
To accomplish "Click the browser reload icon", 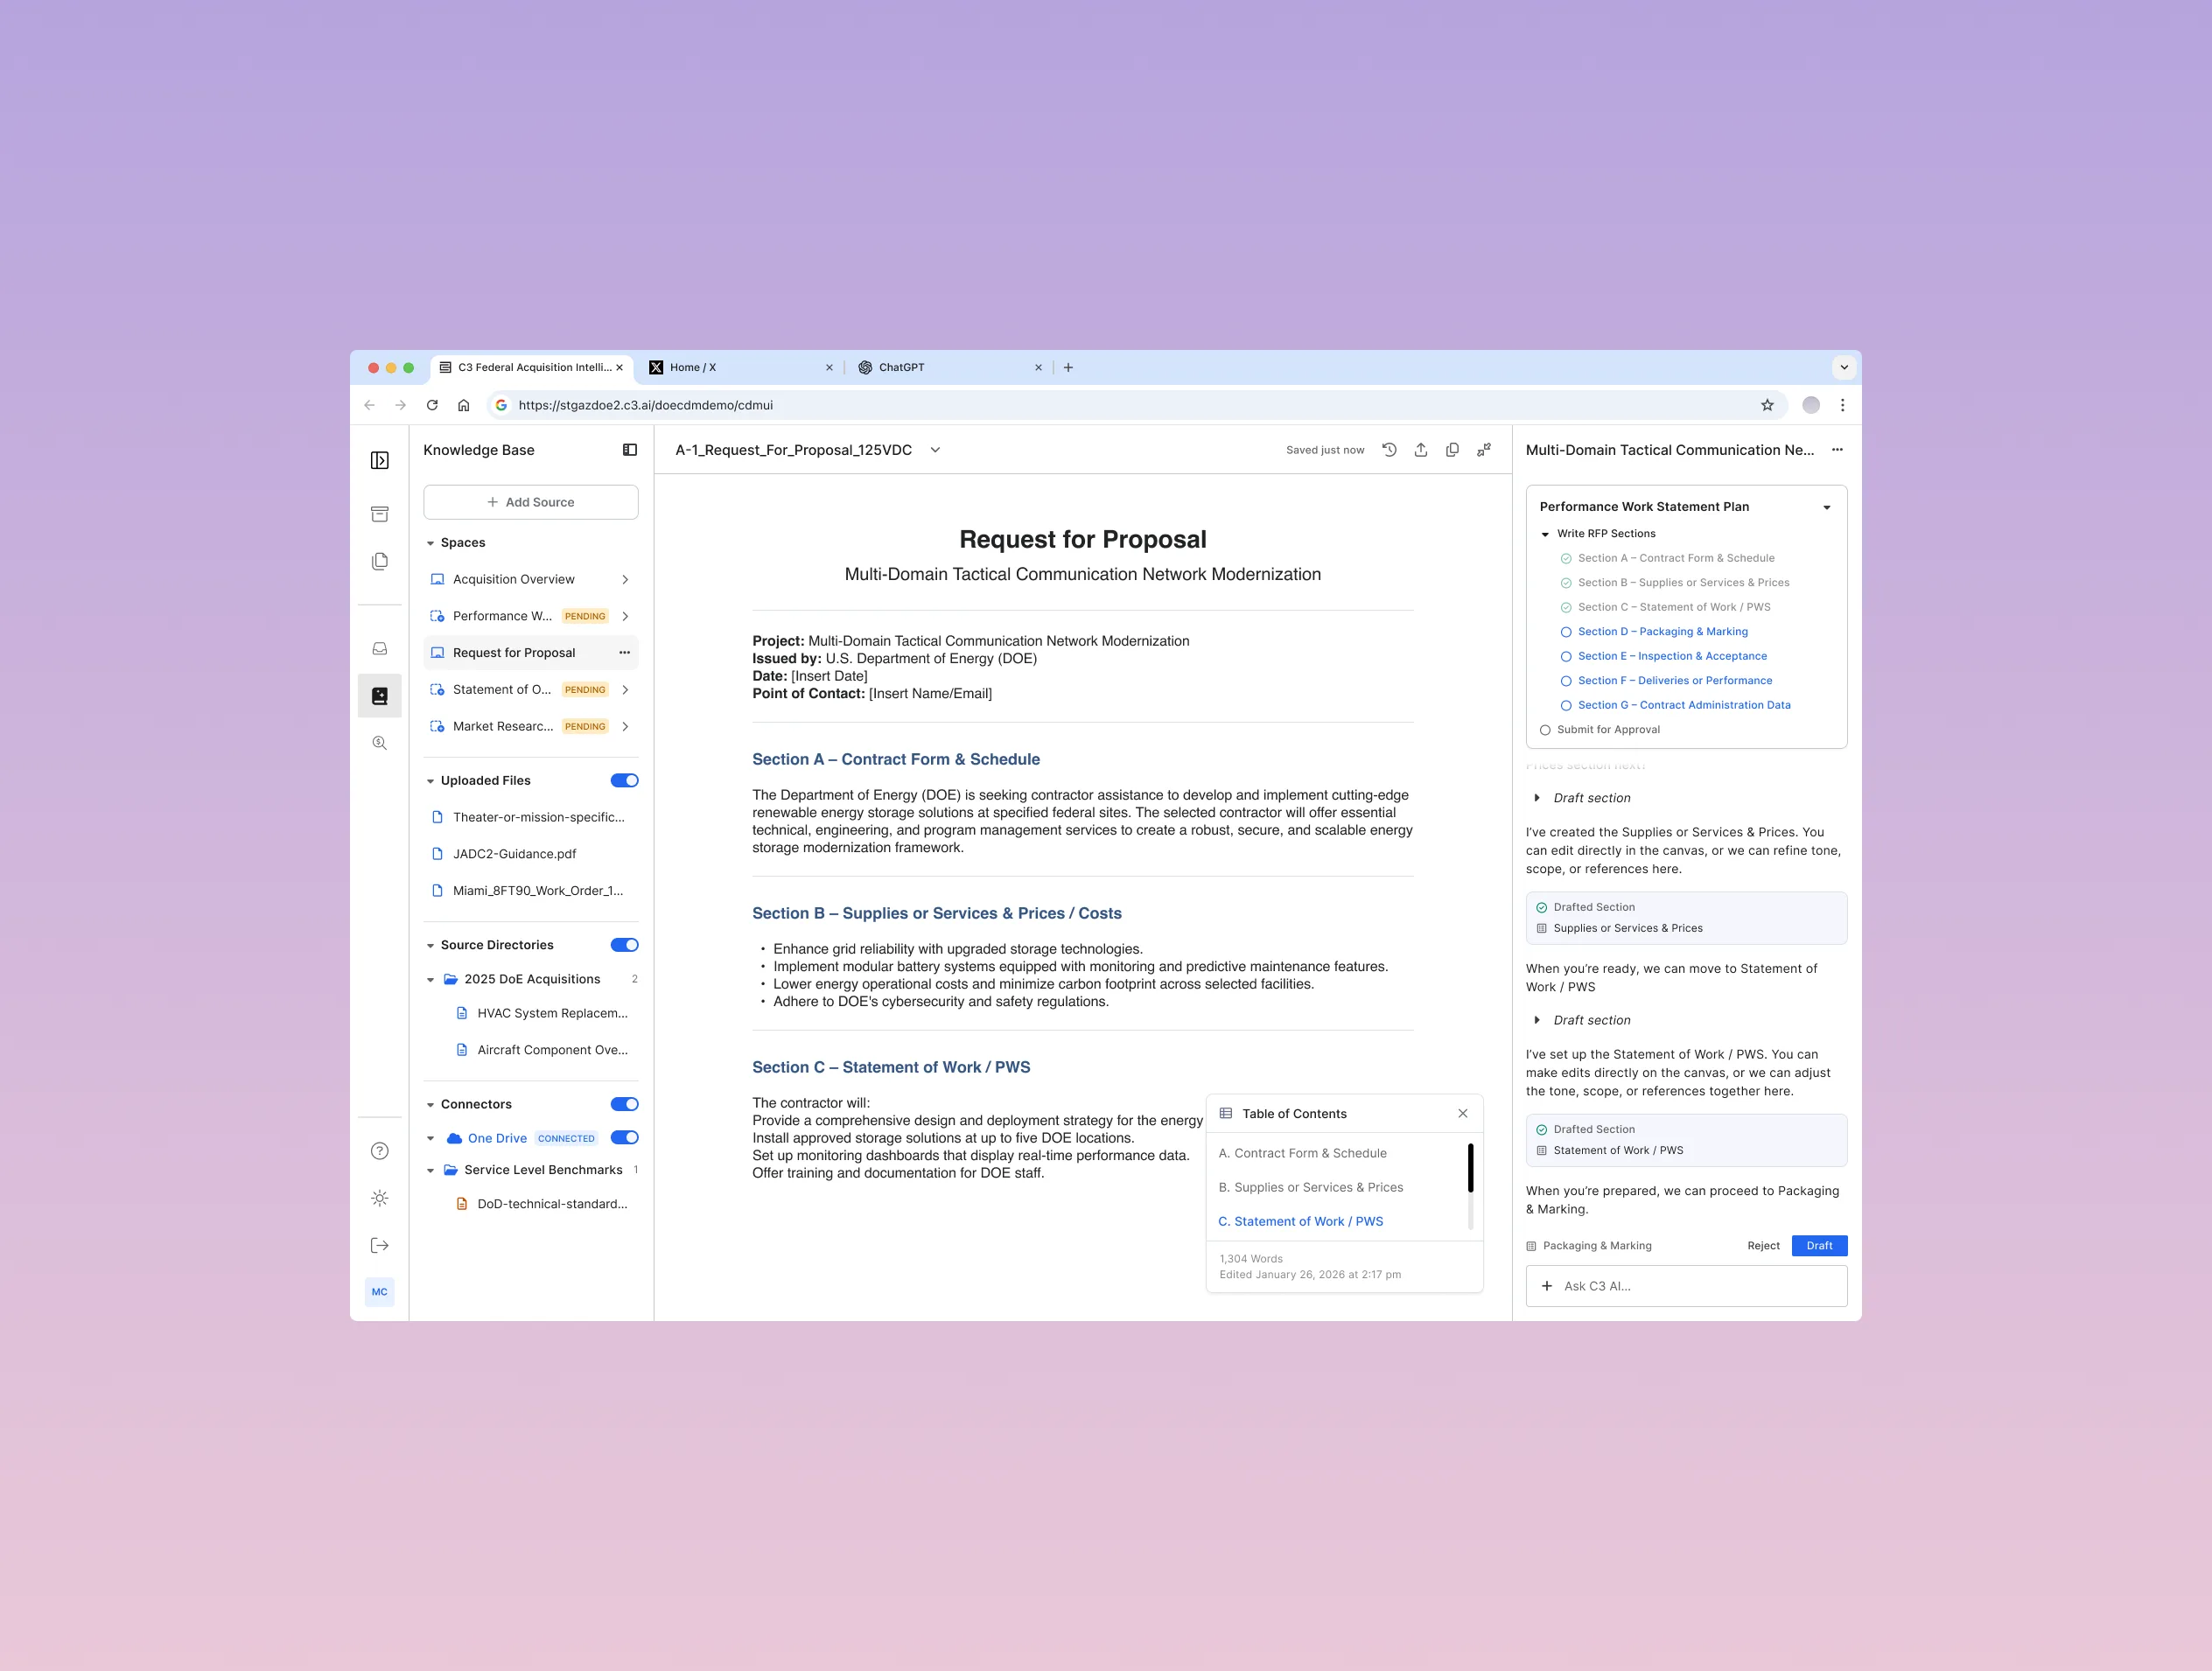I will pyautogui.click(x=432, y=405).
